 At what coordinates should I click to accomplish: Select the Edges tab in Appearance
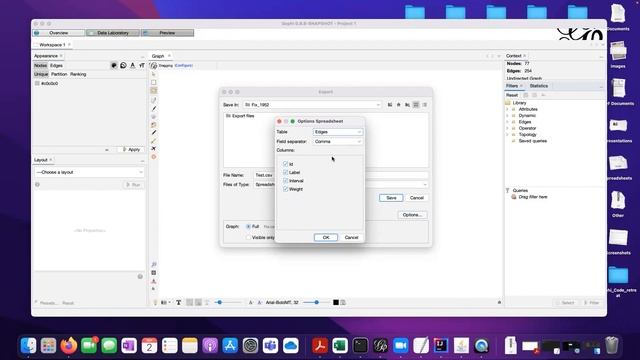pos(56,65)
